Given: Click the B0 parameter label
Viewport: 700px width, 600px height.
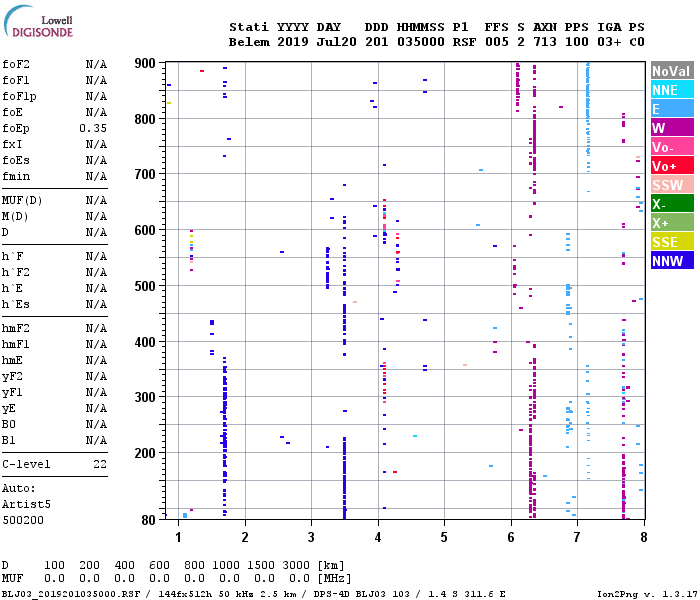Looking at the screenshot, I should [x=8, y=425].
